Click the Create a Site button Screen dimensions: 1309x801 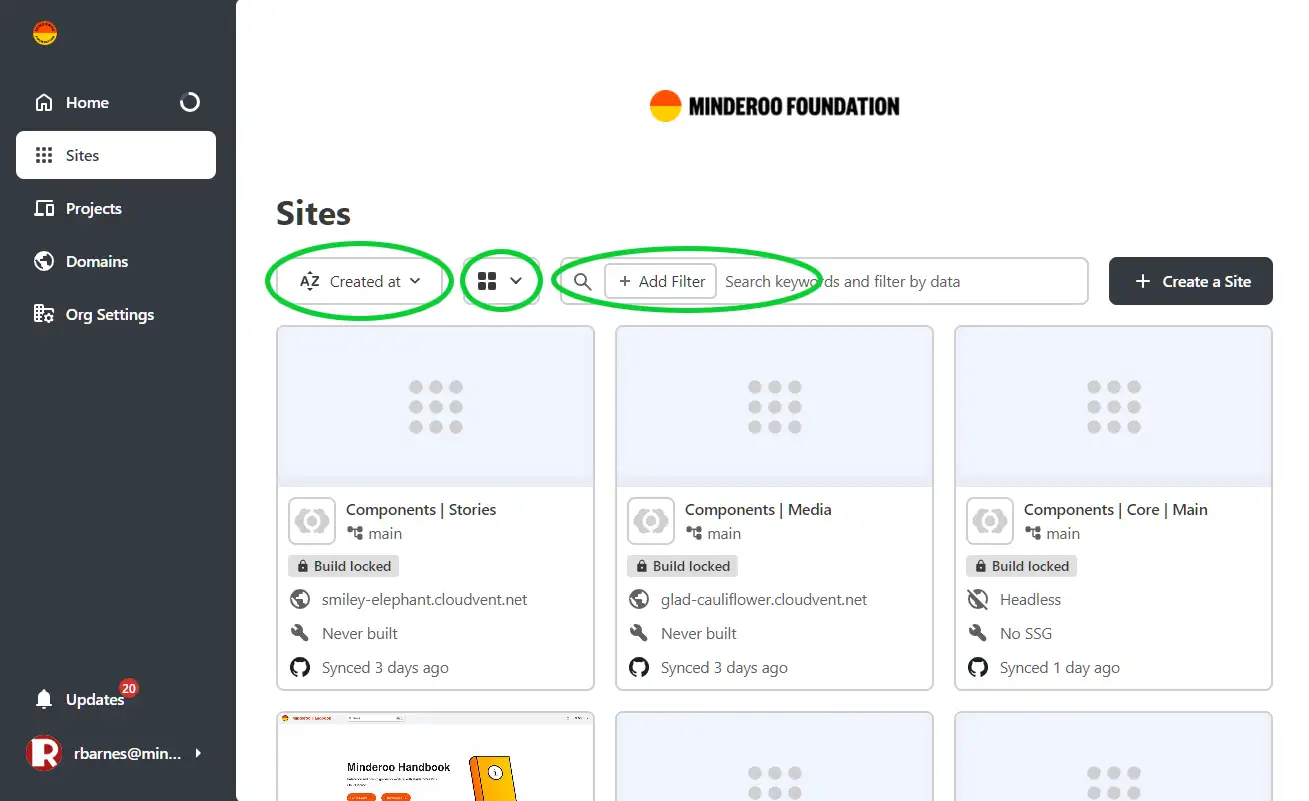(1191, 281)
